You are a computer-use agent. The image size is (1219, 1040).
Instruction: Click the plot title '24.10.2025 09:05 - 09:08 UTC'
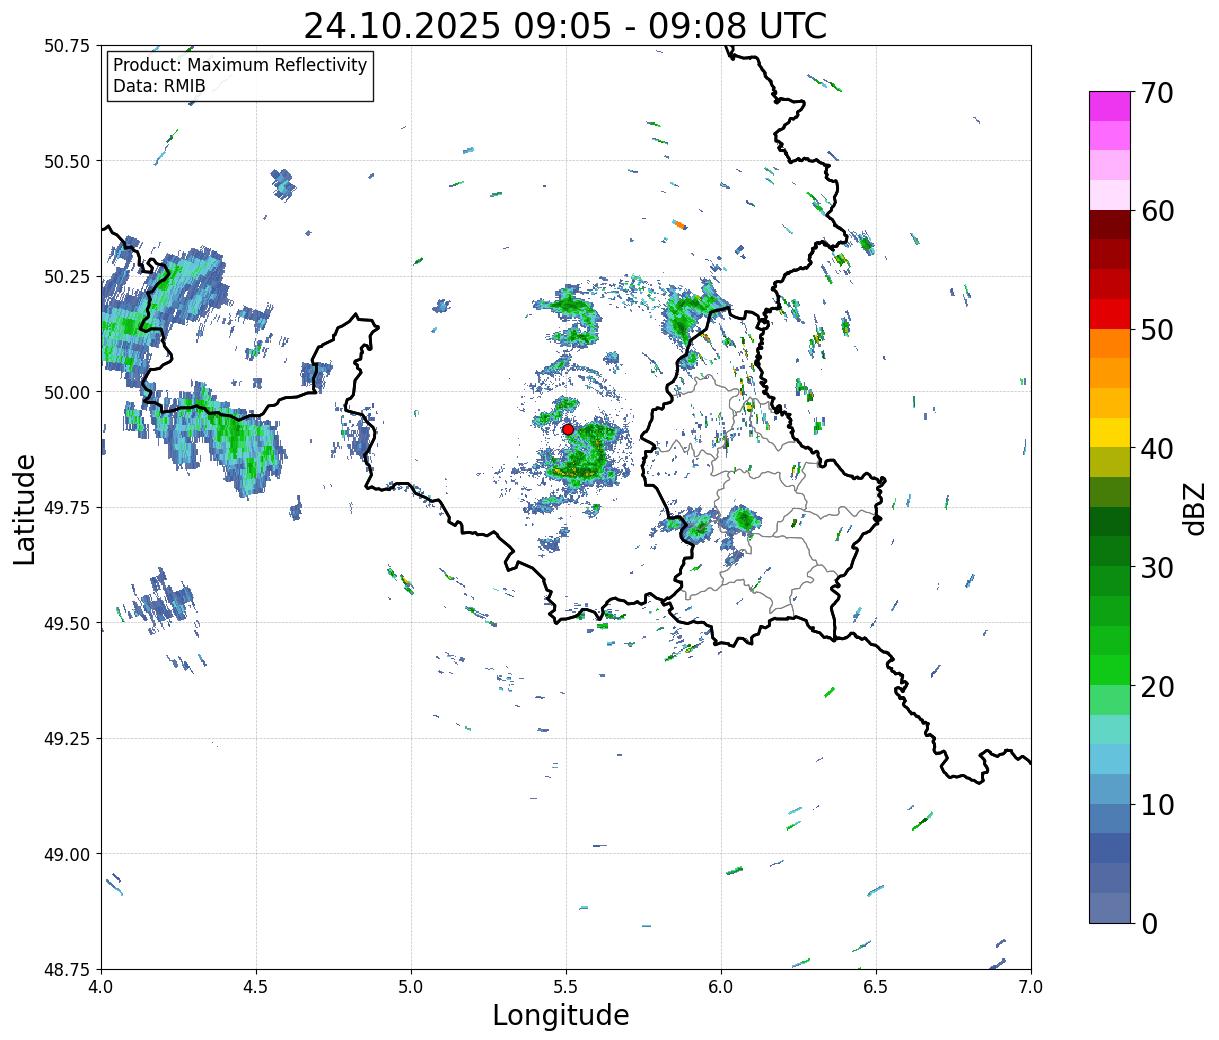565,26
